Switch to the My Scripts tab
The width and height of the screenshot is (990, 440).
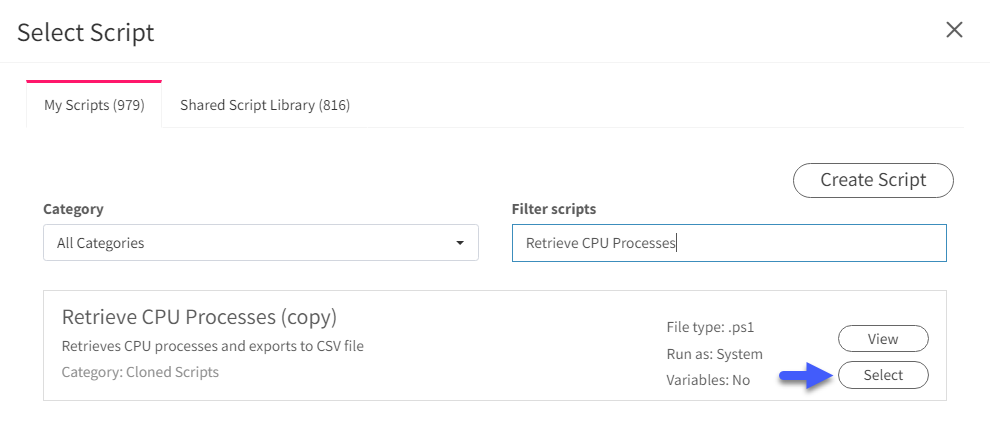pos(94,105)
